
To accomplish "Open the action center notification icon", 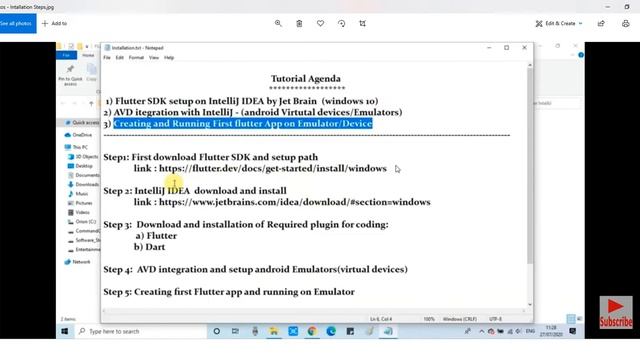I will [x=573, y=331].
